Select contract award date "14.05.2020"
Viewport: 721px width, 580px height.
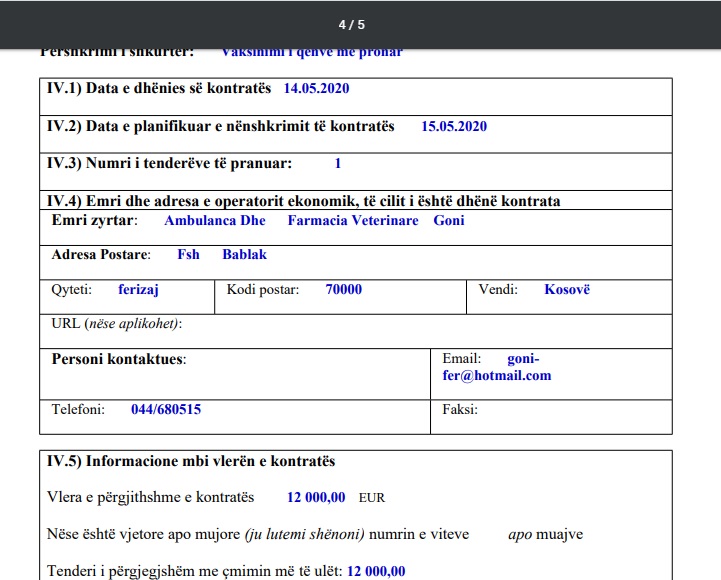pyautogui.click(x=316, y=88)
